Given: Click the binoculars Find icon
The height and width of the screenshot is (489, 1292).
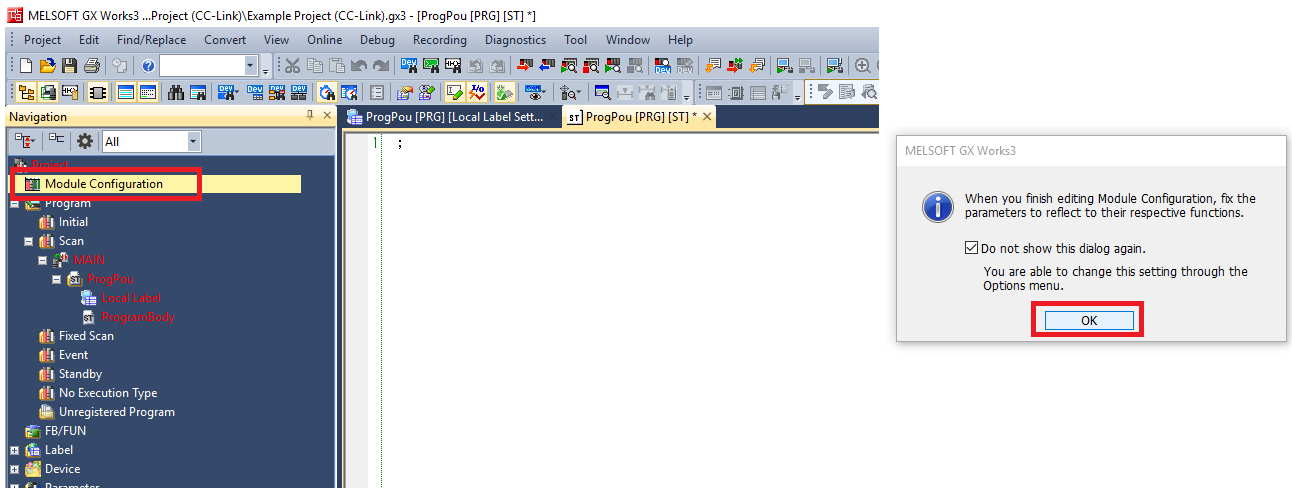Looking at the screenshot, I should [x=176, y=93].
